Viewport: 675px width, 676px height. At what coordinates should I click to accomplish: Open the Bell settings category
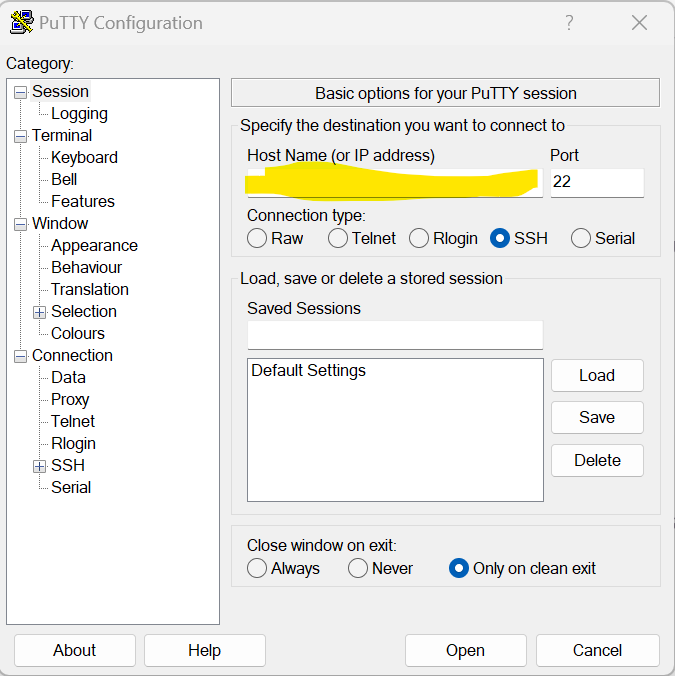tap(64, 179)
